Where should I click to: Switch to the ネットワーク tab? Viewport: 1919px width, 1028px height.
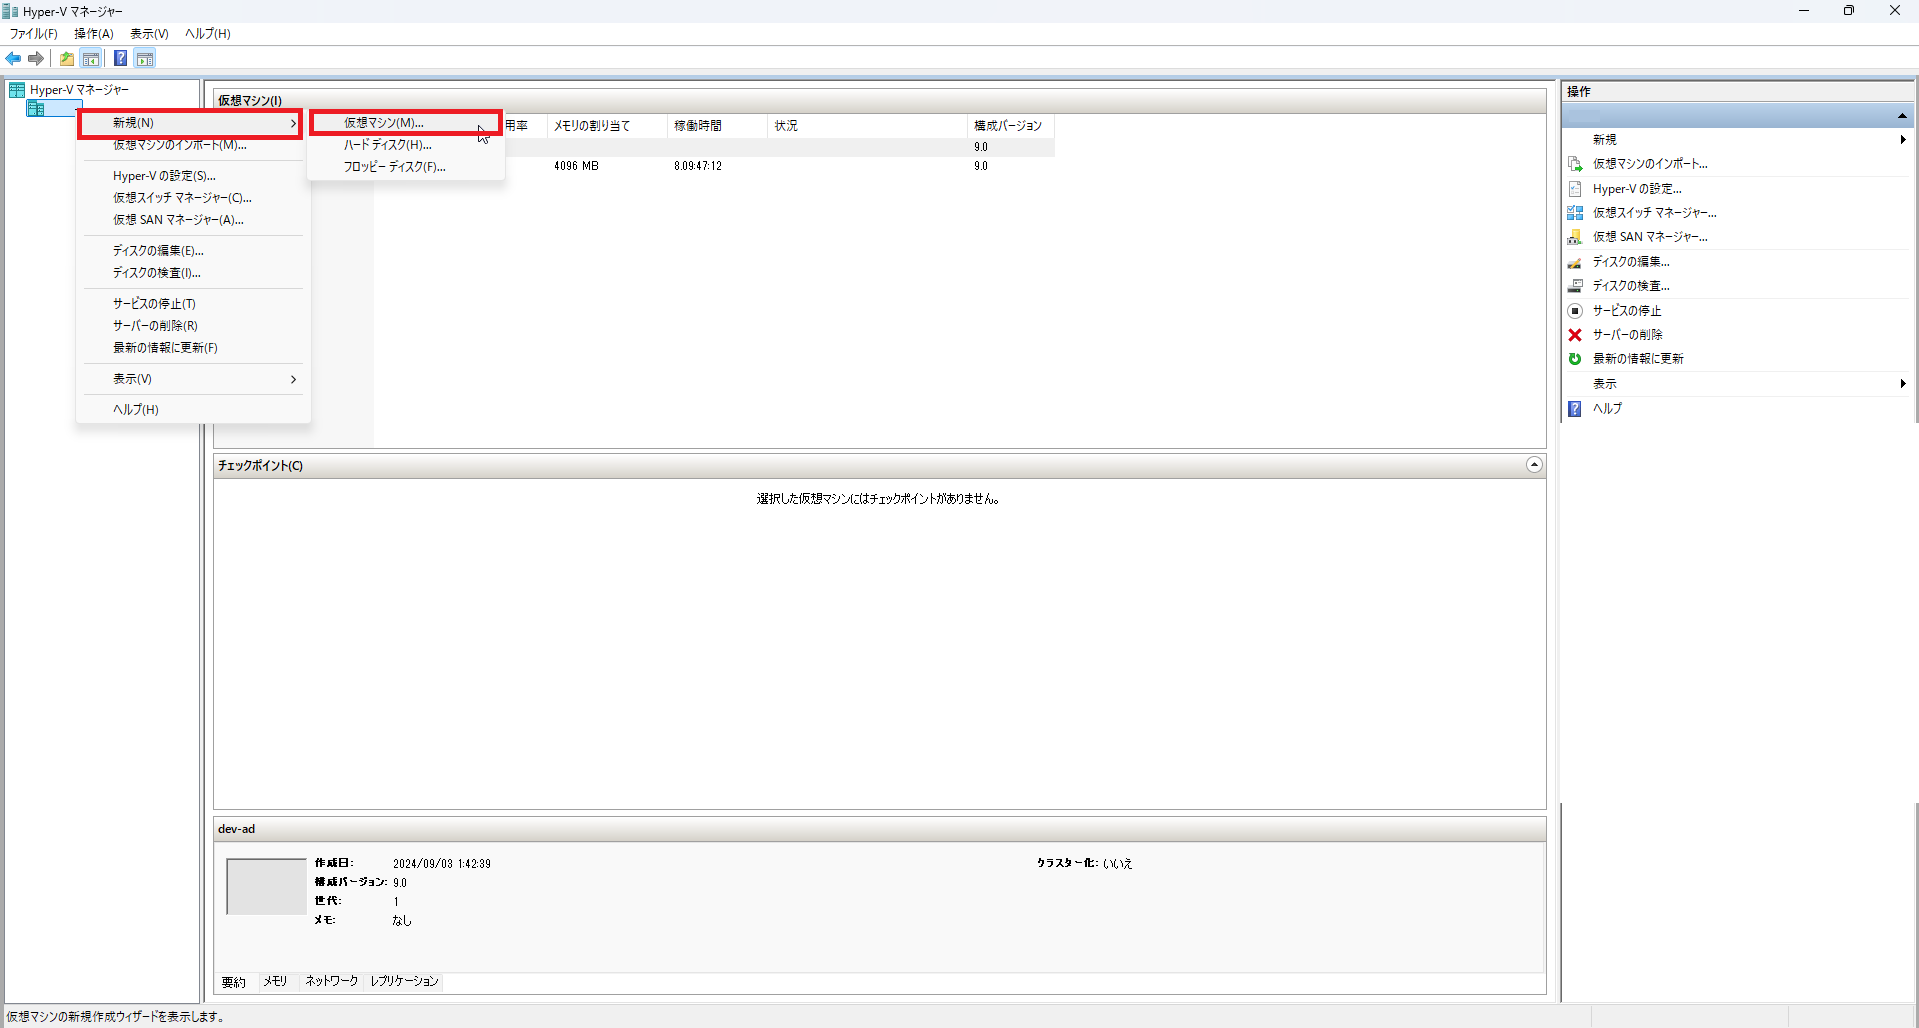[x=331, y=982]
